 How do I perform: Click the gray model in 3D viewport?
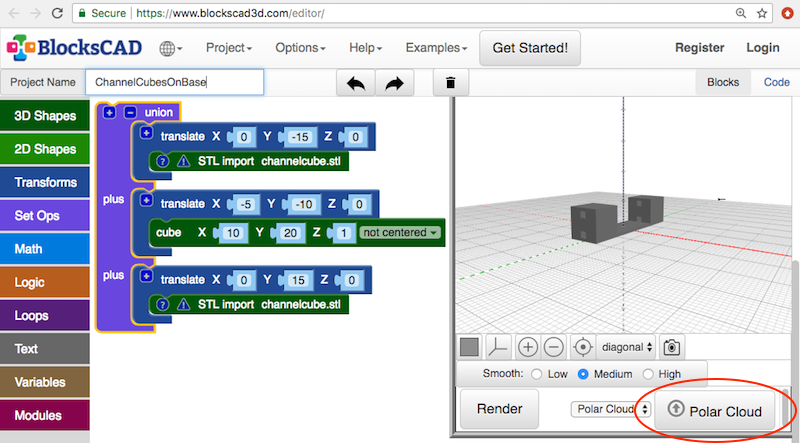[x=616, y=217]
